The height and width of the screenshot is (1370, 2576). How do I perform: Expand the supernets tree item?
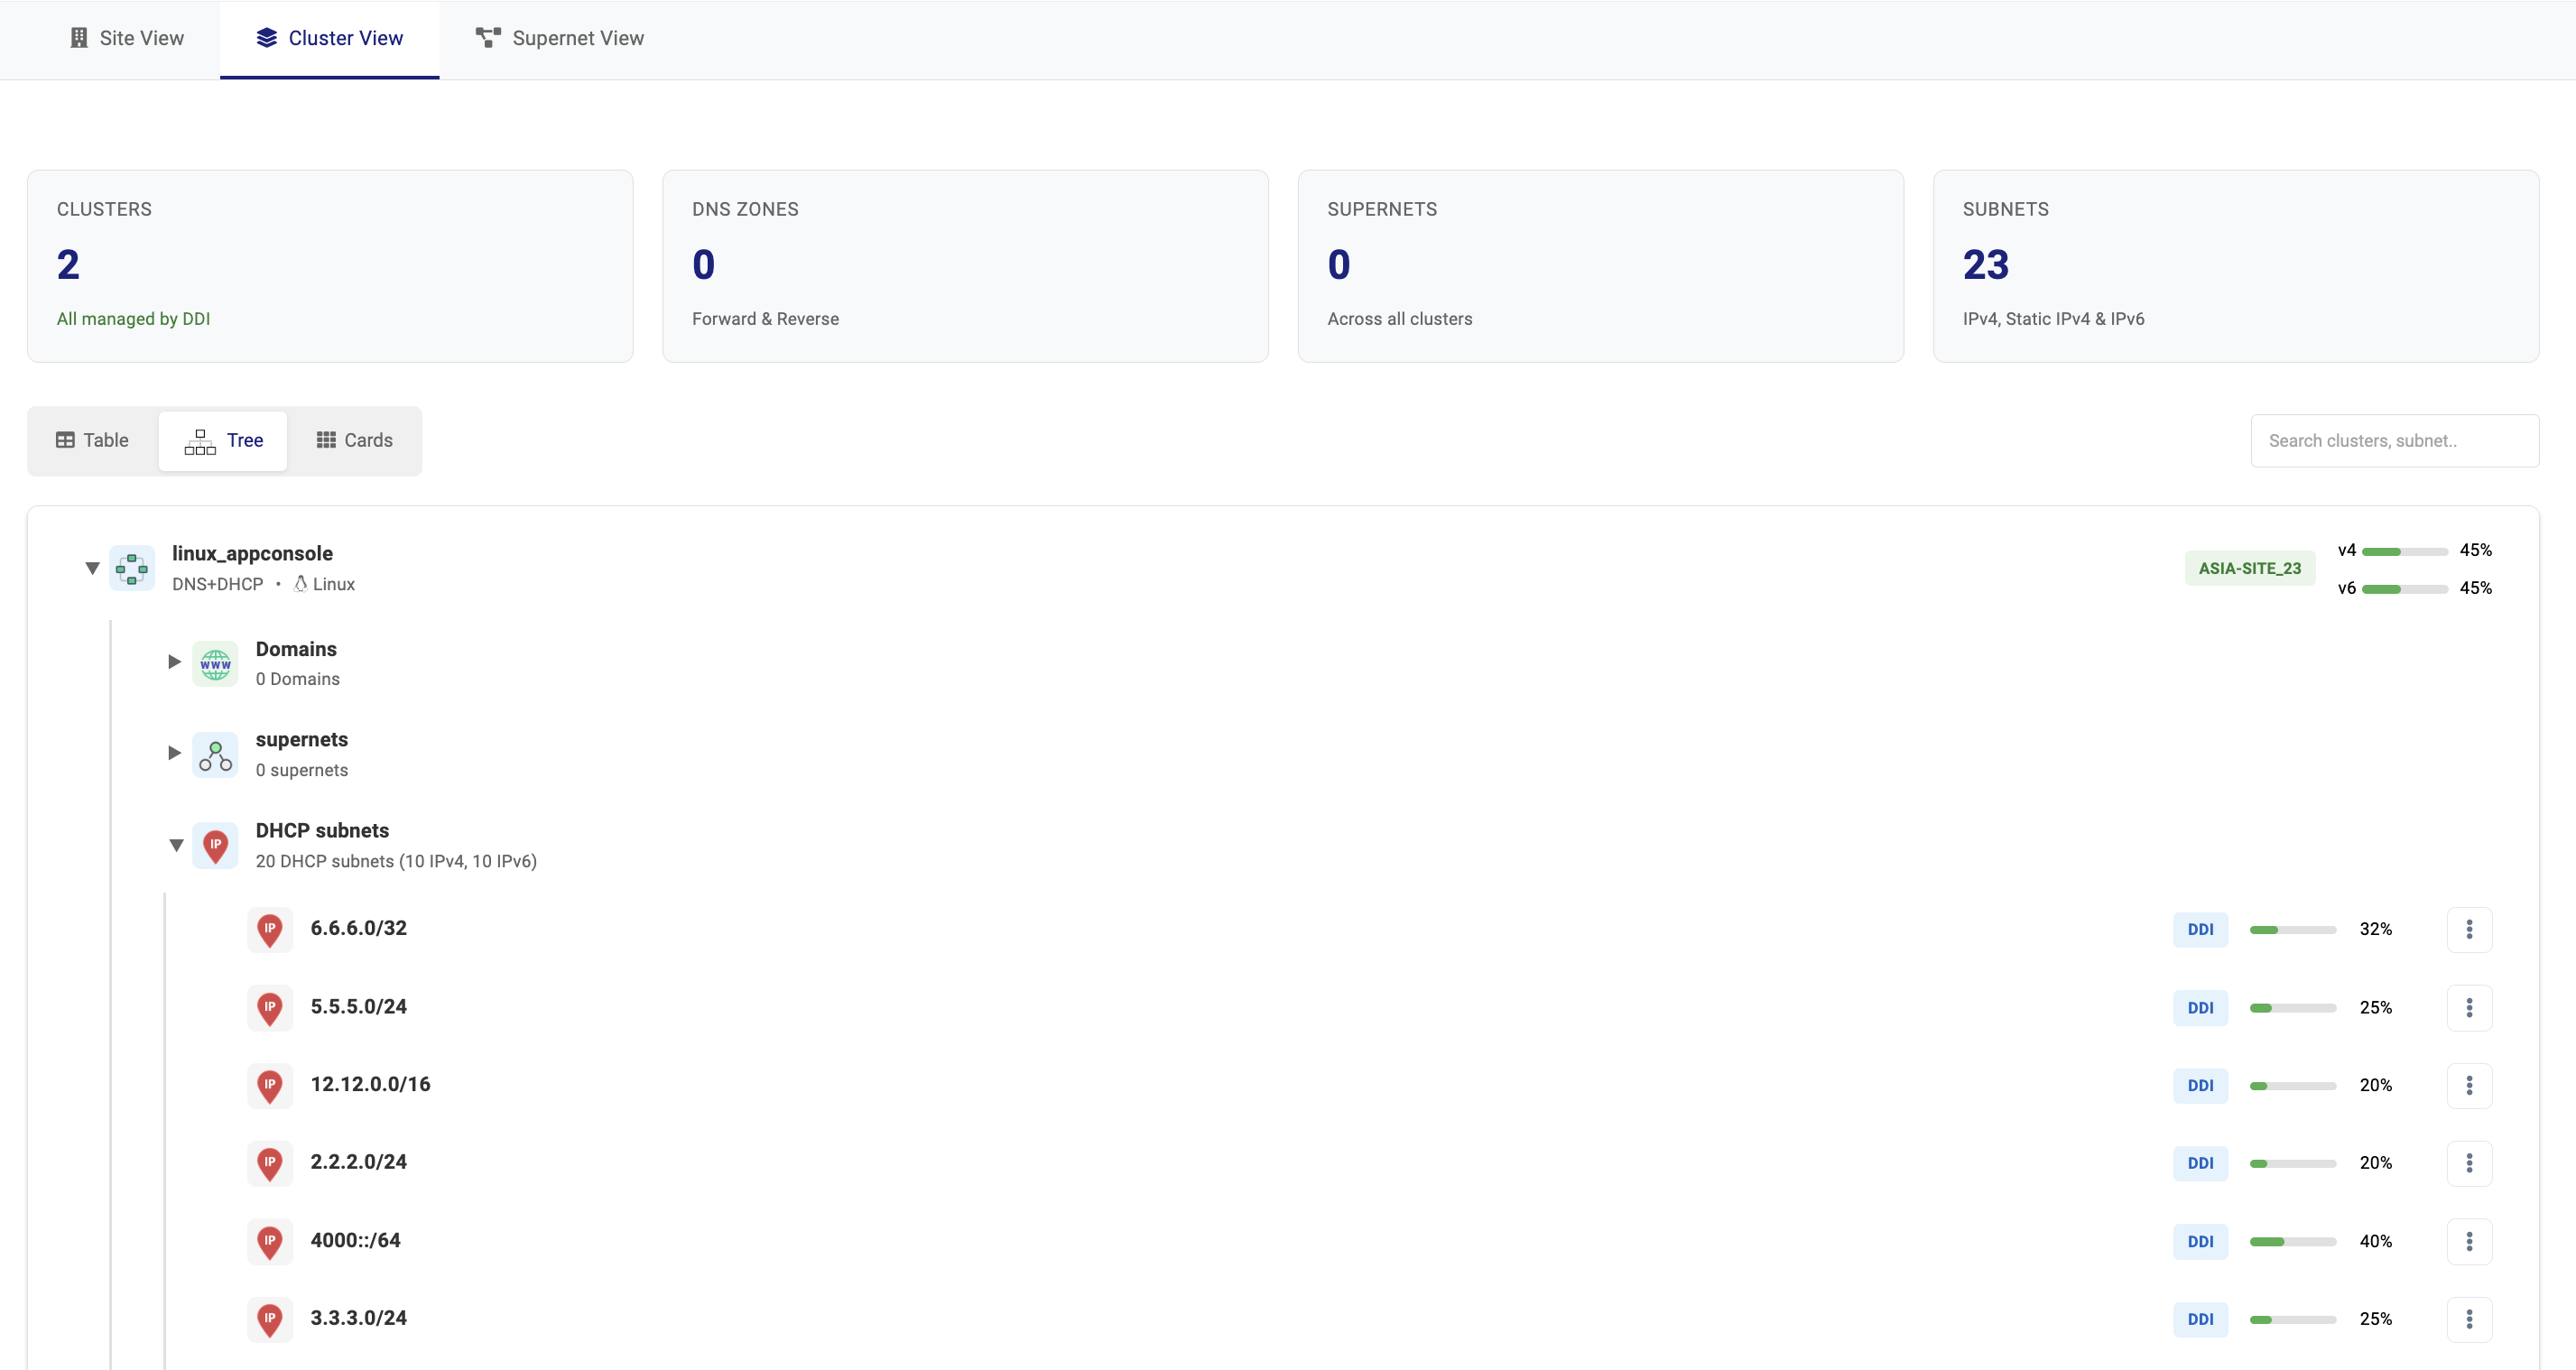coord(173,753)
